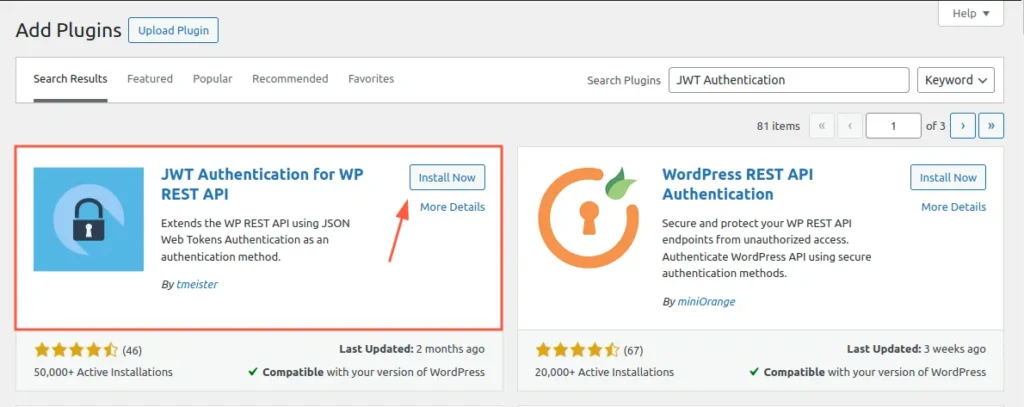Click the Add Plugins page heading
The height and width of the screenshot is (407, 1024).
[x=69, y=30]
